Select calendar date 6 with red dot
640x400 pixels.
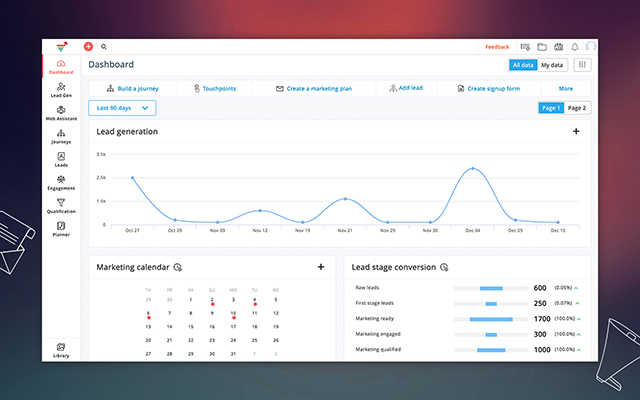pyautogui.click(x=148, y=314)
